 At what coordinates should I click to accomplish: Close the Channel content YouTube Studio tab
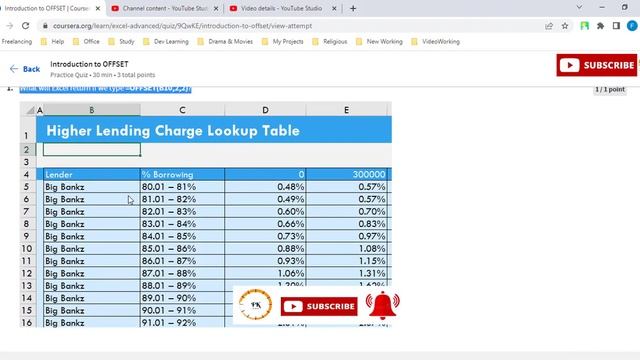[216, 8]
